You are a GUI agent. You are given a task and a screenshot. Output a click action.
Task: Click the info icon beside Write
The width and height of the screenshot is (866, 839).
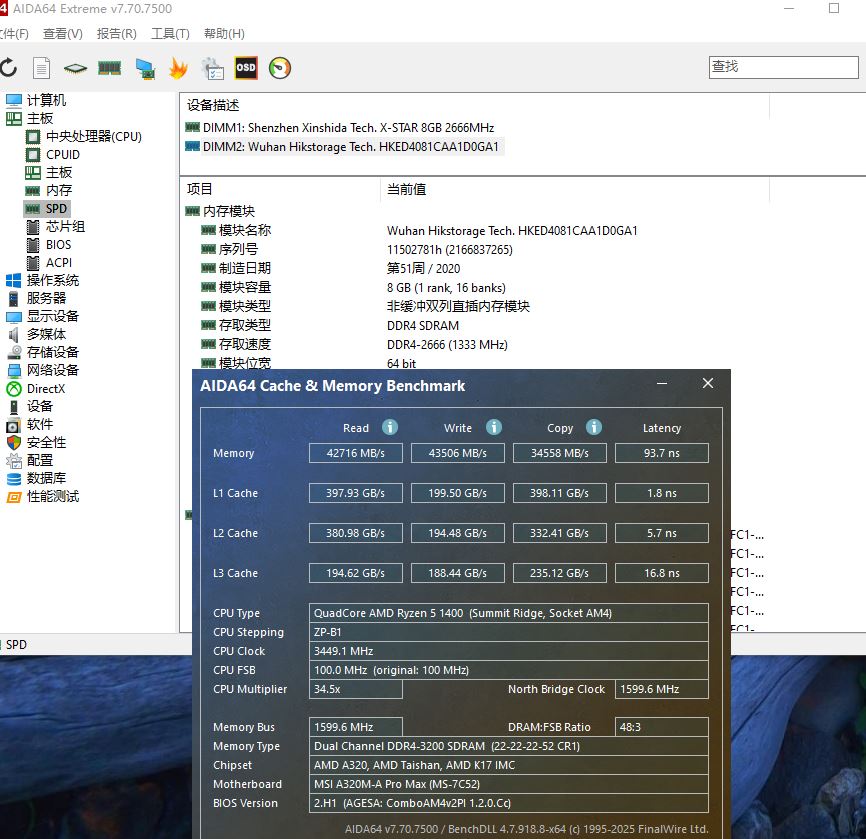click(x=494, y=427)
